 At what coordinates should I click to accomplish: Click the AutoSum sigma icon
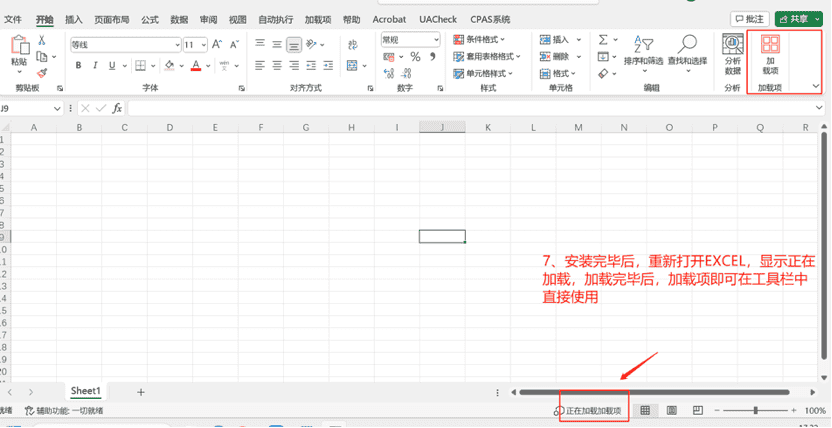[x=604, y=40]
